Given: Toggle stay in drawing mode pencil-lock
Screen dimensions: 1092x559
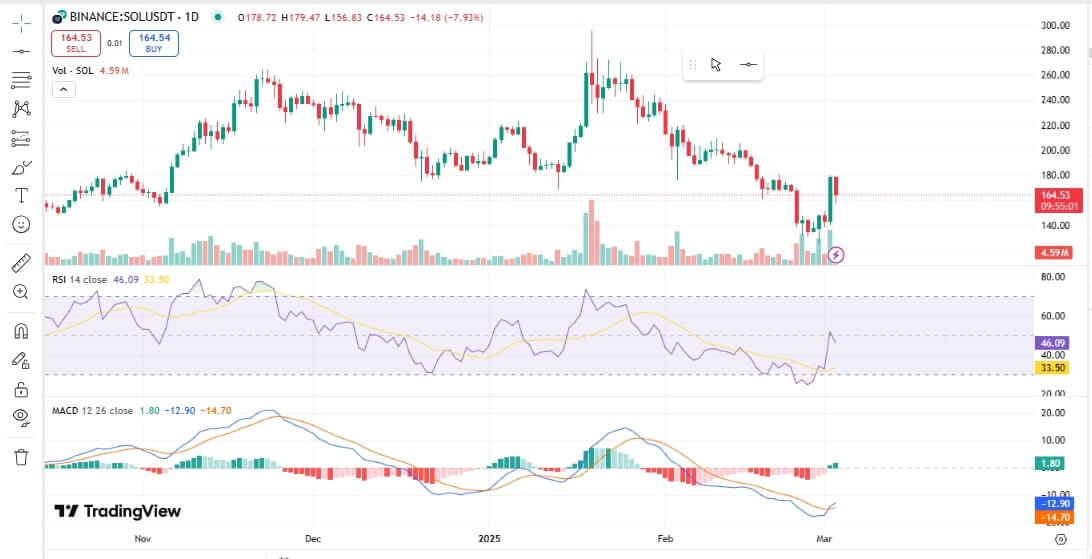Looking at the screenshot, I should [x=21, y=360].
